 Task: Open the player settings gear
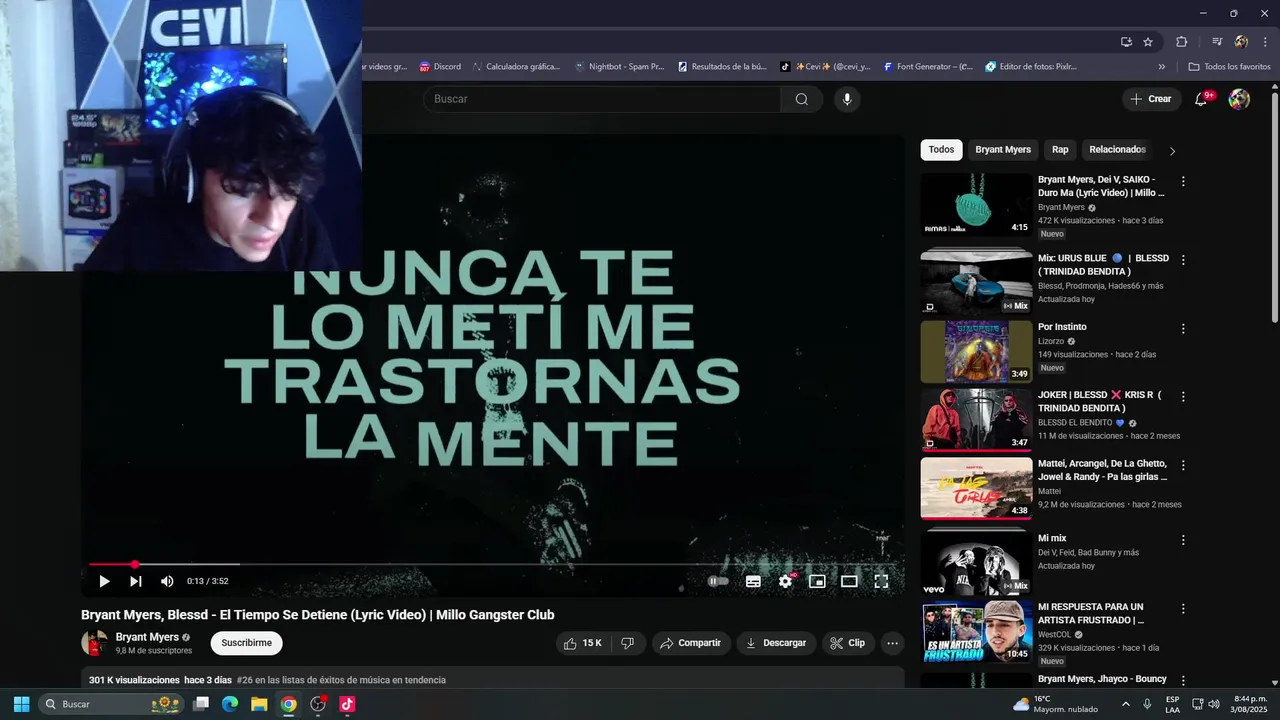pyautogui.click(x=785, y=581)
